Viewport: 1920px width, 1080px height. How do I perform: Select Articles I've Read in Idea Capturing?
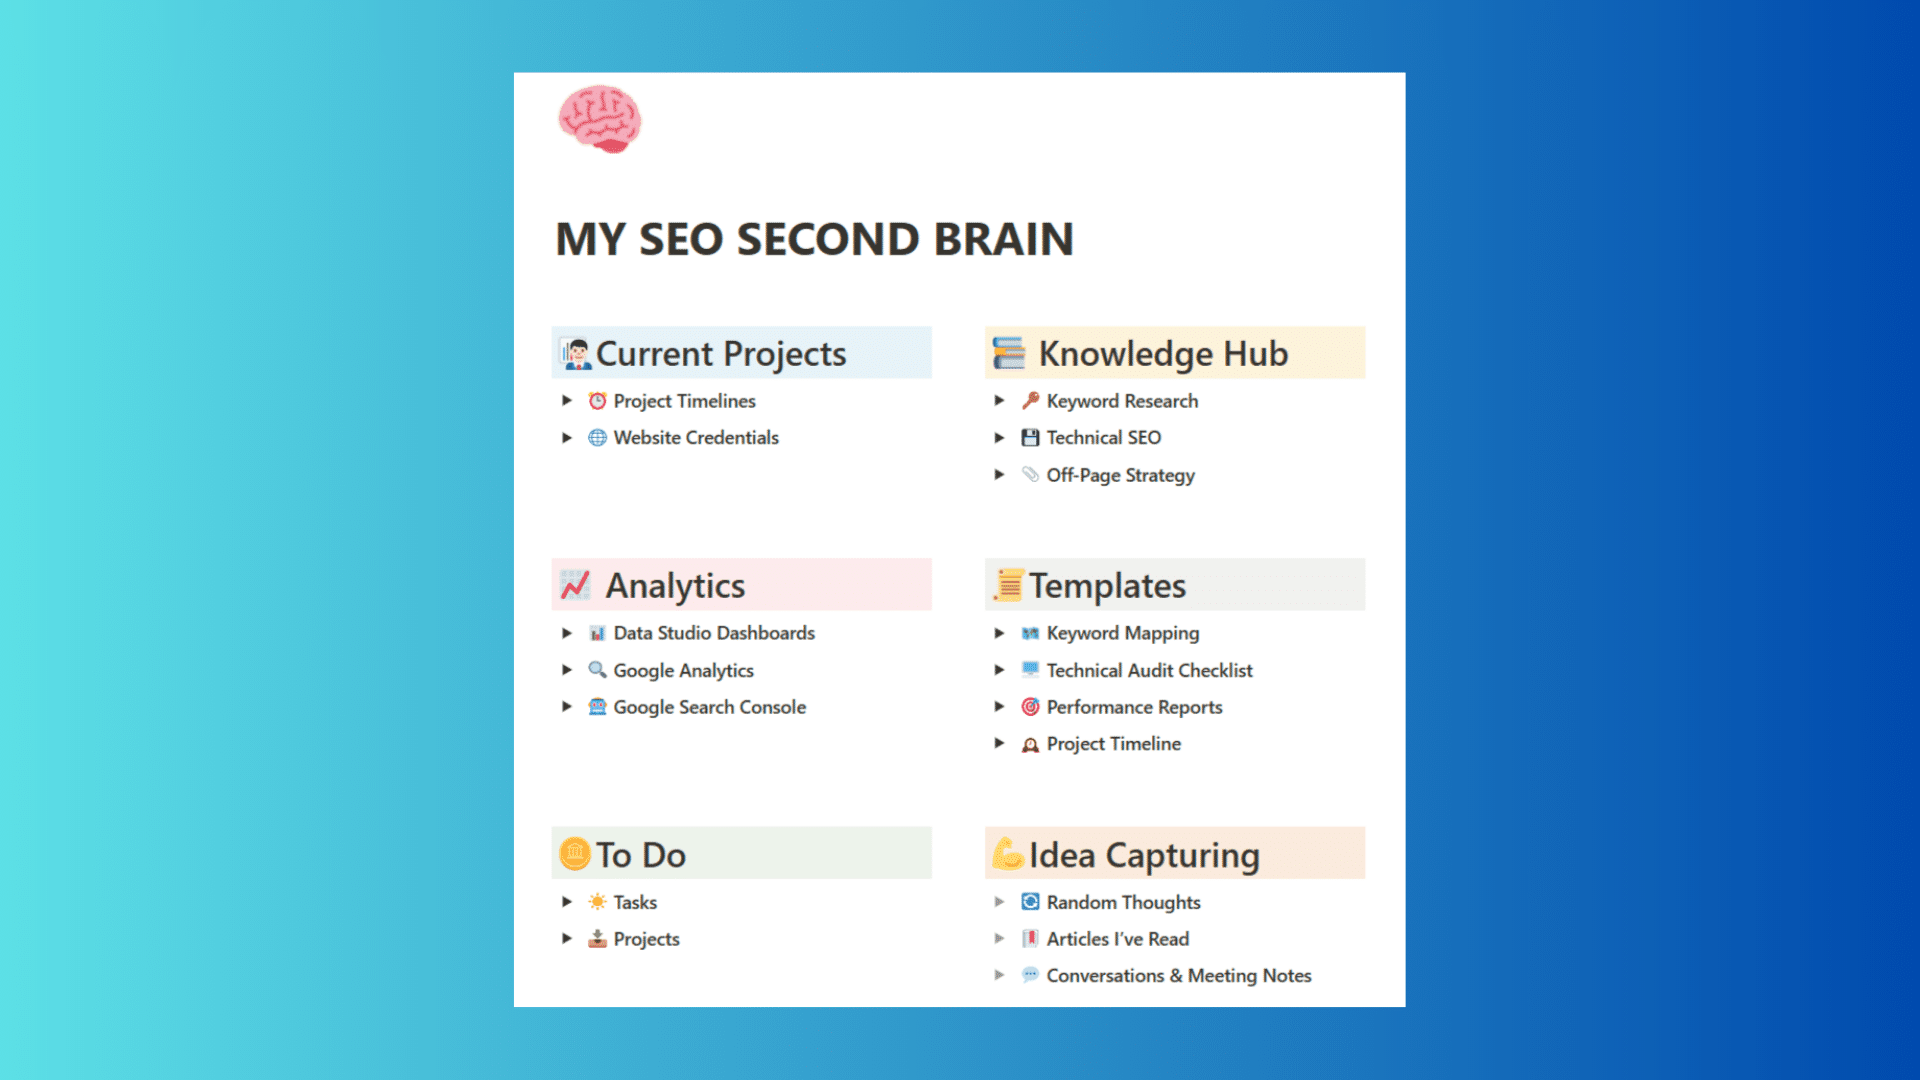1118,939
